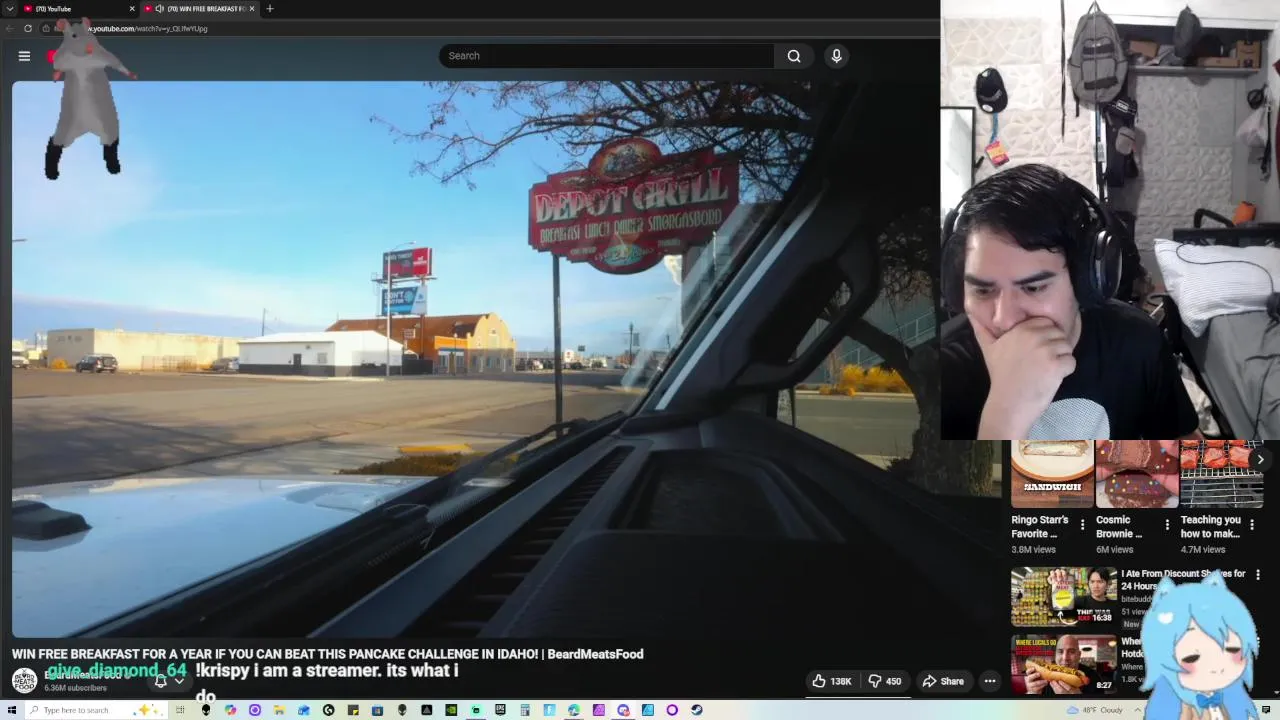Open the colorful Copilot taskbar icon
1280x720 pixels.
(230, 710)
